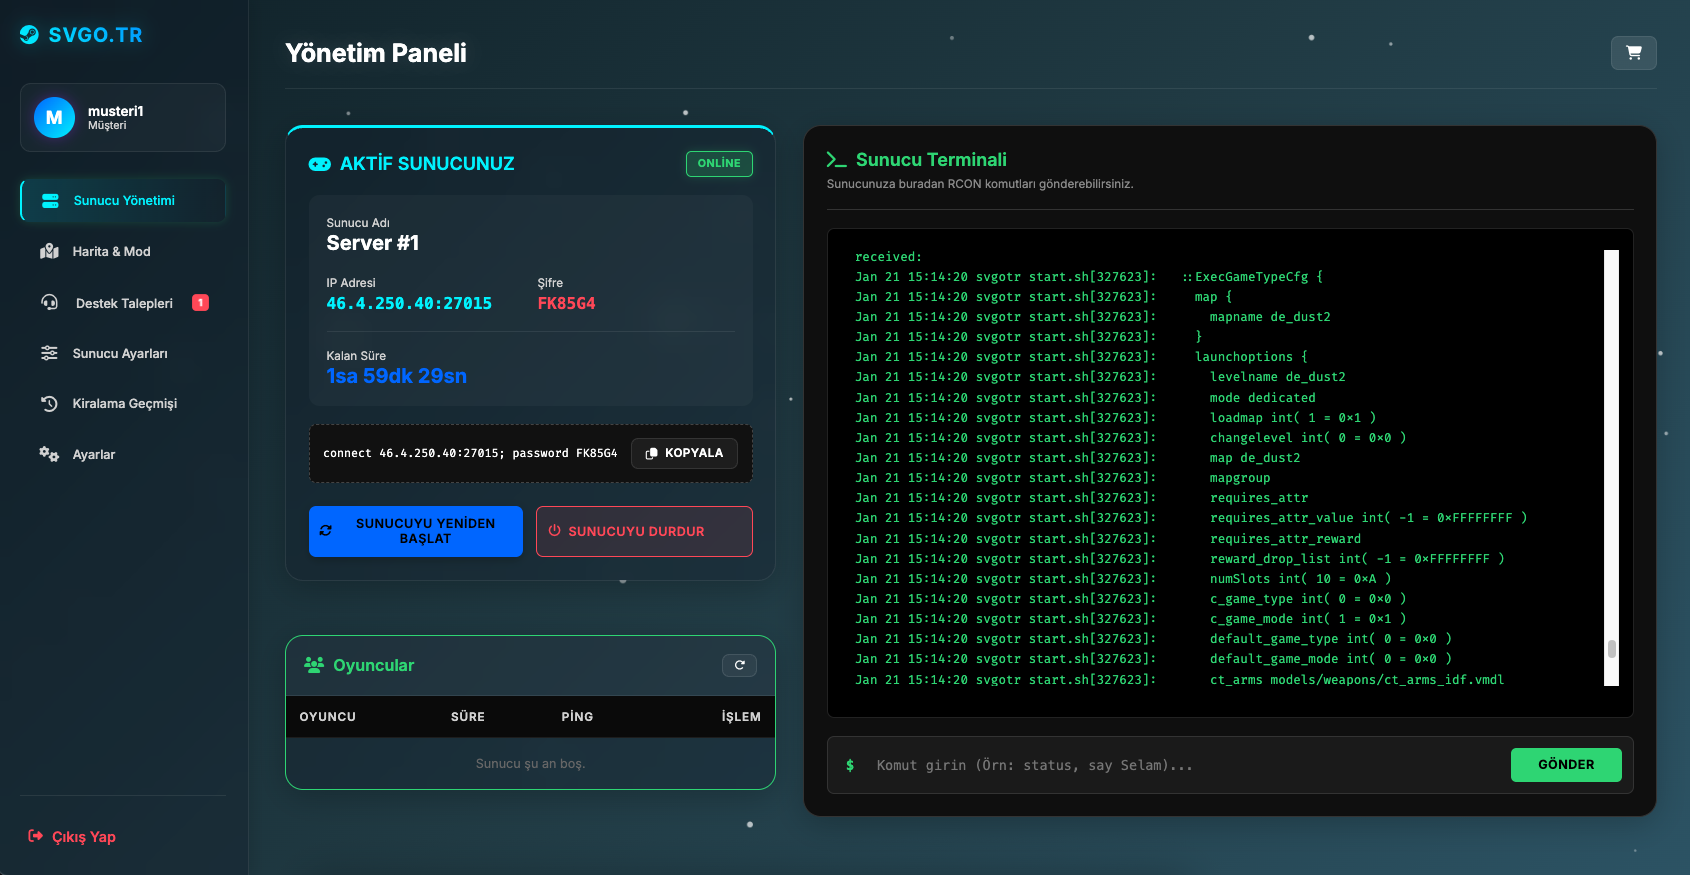The height and width of the screenshot is (875, 1690).
Task: Click the terminal prompt icon in header
Action: (x=836, y=160)
